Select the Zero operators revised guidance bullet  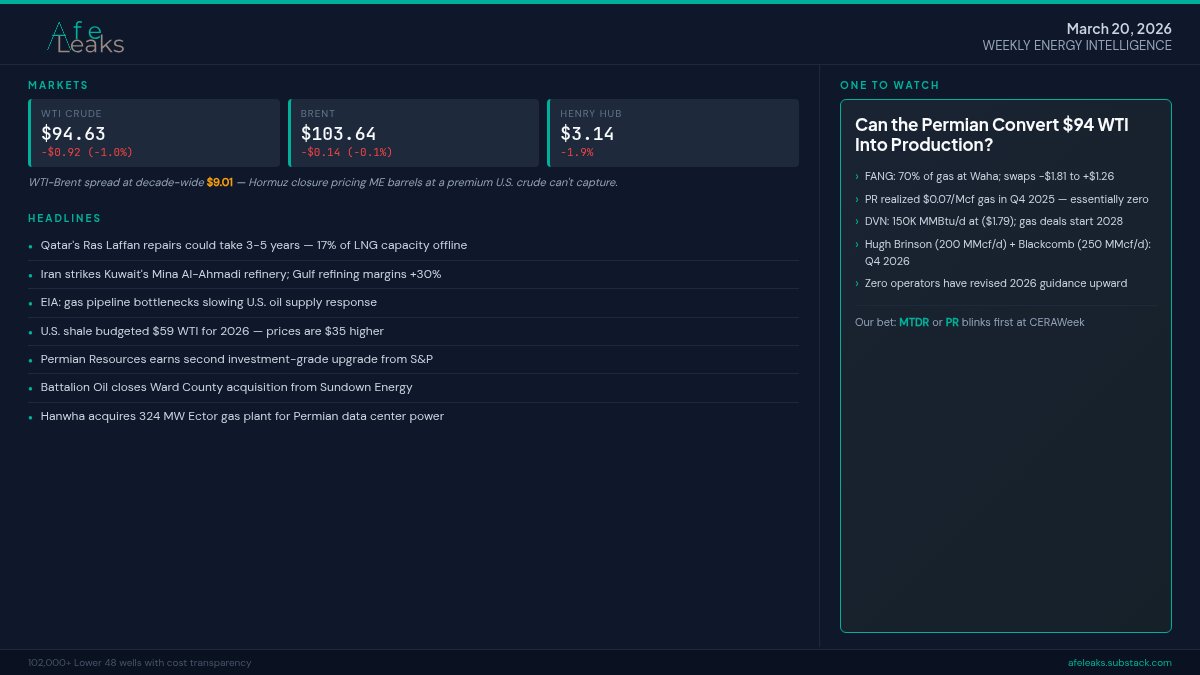(x=996, y=283)
